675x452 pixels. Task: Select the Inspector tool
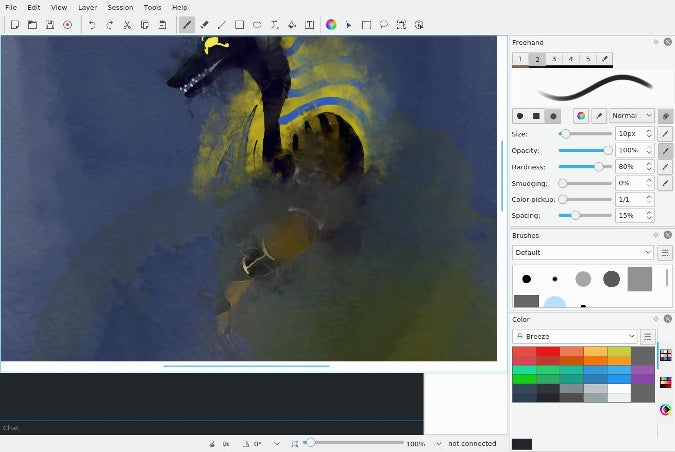pos(419,25)
